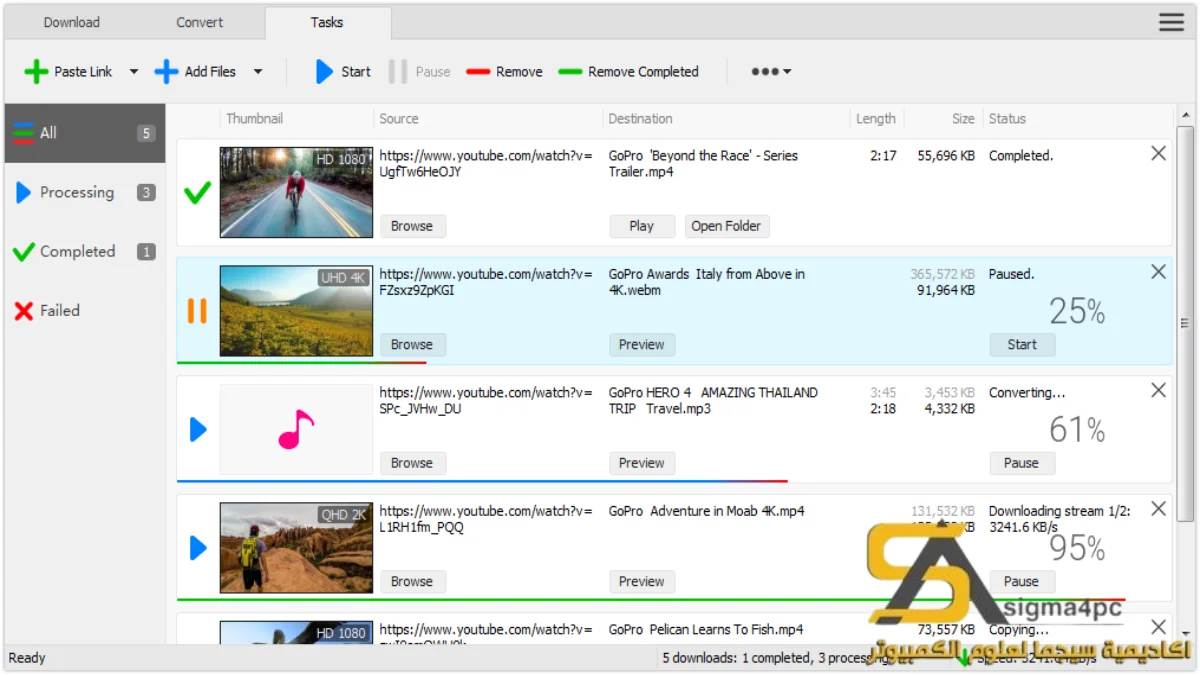
Task: Click the Pause toolbar button
Action: (420, 72)
